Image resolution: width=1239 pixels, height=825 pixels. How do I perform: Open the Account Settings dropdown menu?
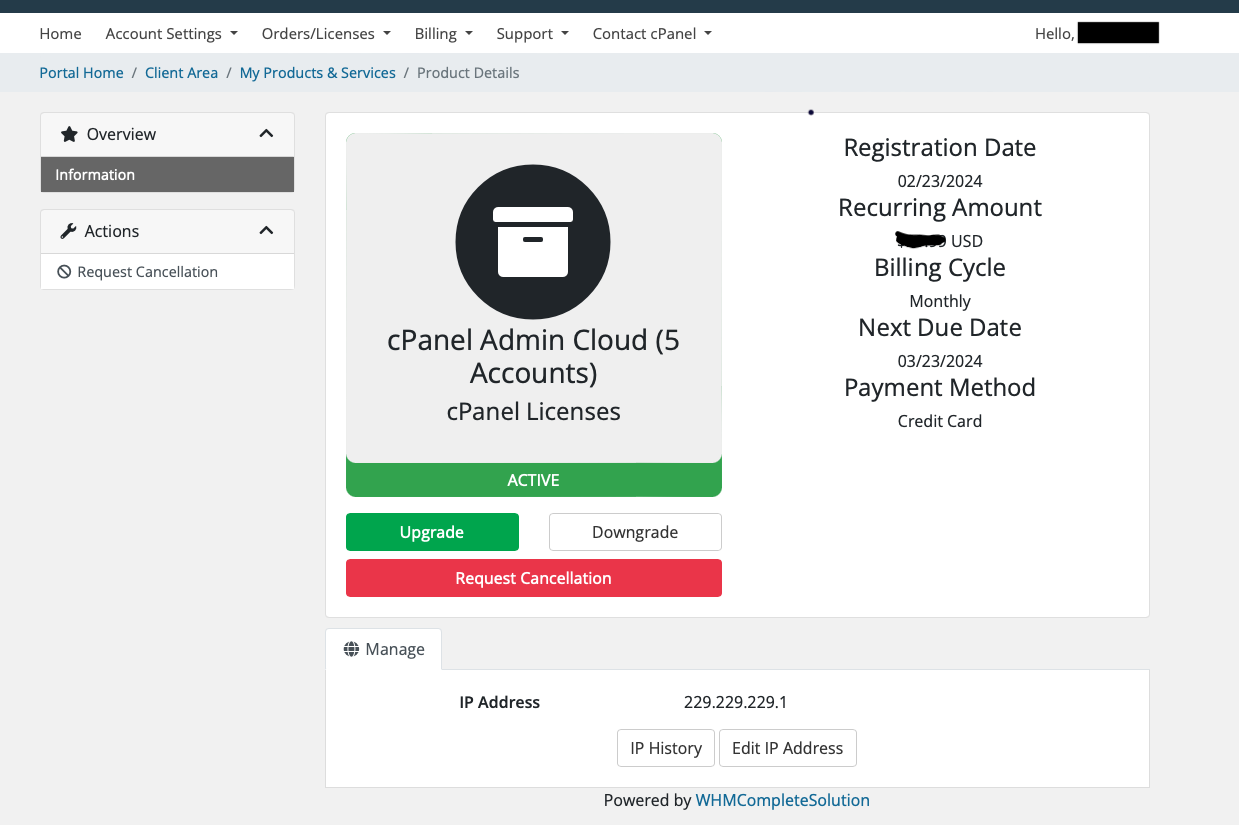[171, 34]
